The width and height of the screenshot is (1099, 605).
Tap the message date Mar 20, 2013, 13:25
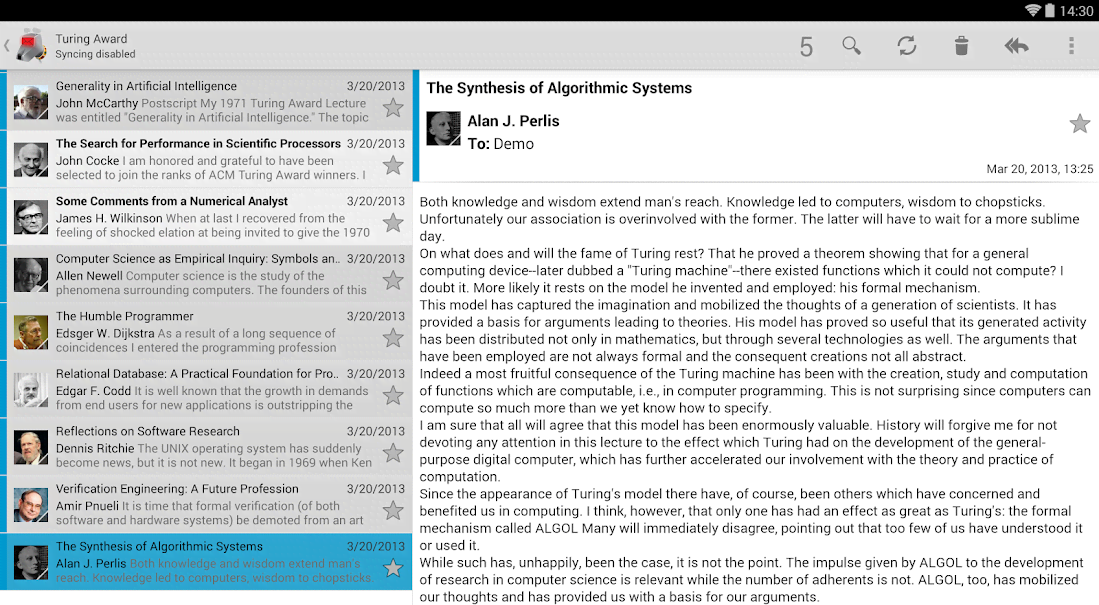click(x=1039, y=169)
